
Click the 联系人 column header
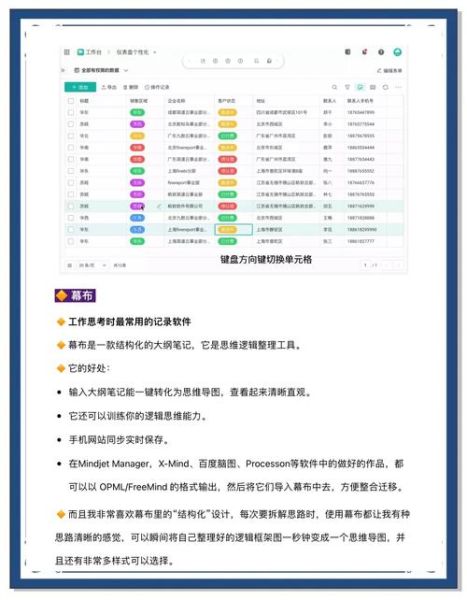[329, 101]
